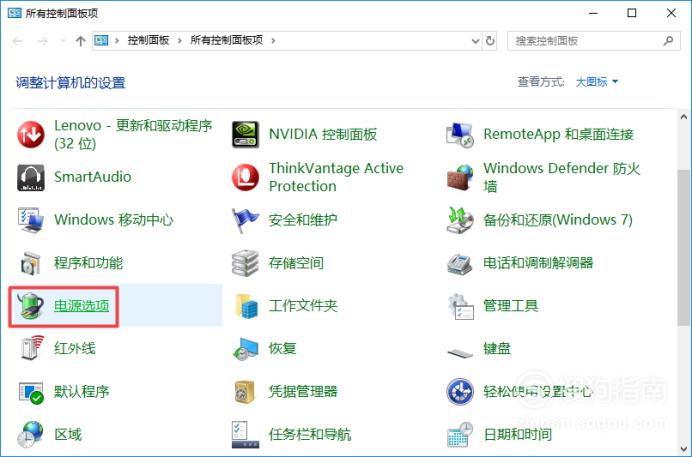The width and height of the screenshot is (692, 457).
Task: Click the 存储空间 link
Action: 296,263
